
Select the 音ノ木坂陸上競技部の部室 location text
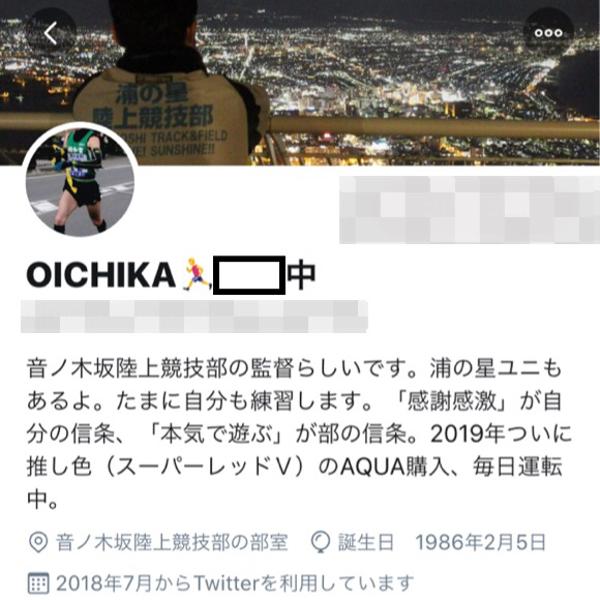pos(172,542)
